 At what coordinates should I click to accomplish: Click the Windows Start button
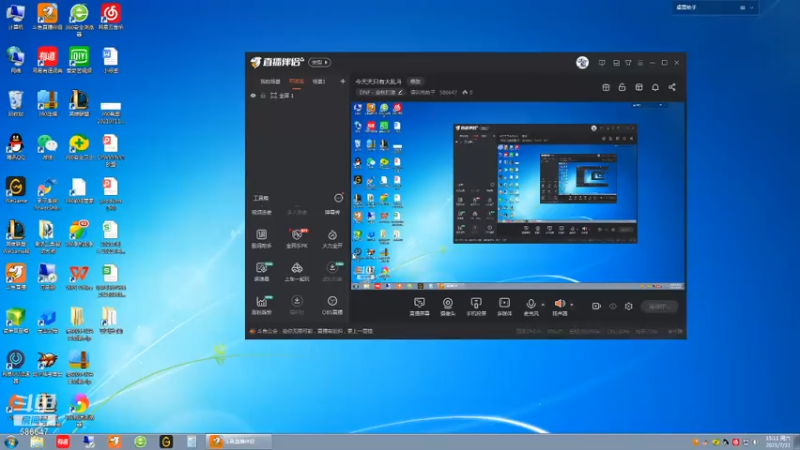click(11, 441)
